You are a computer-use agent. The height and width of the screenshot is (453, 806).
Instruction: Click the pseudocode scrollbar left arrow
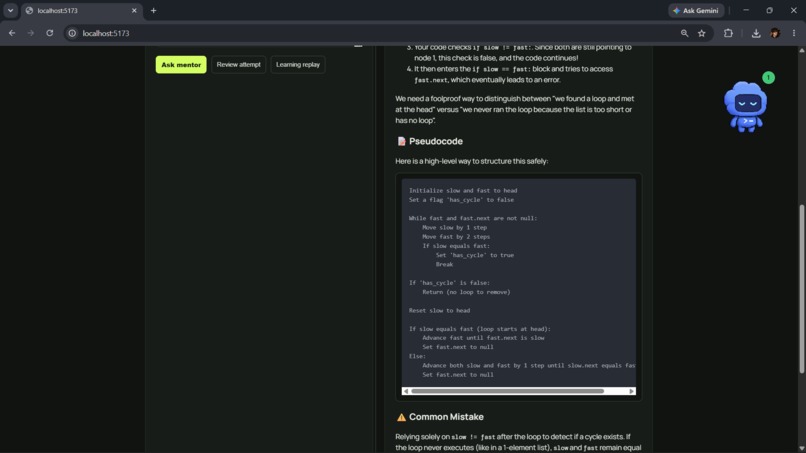(x=406, y=391)
